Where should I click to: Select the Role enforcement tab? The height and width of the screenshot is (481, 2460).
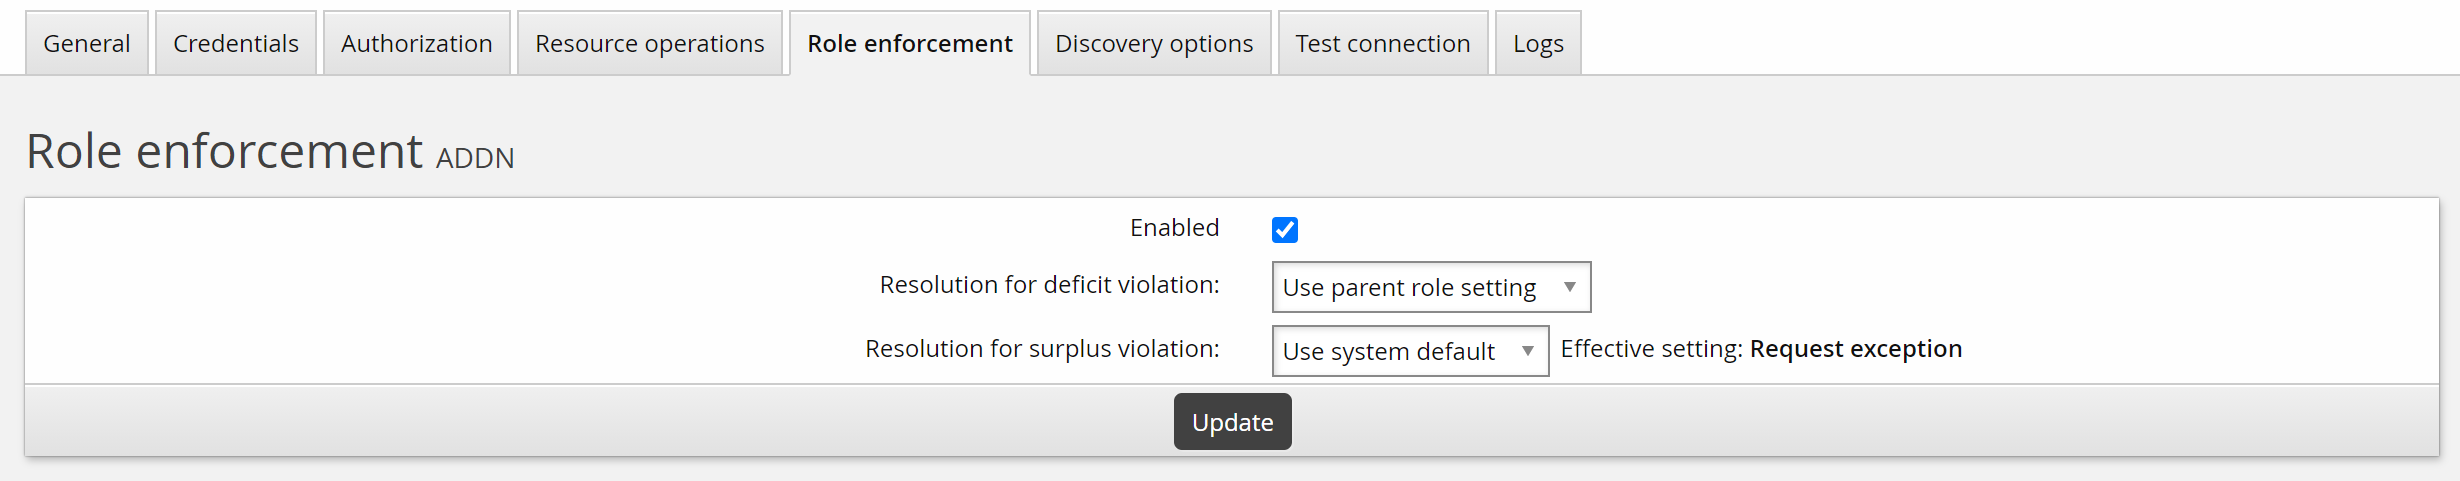click(x=910, y=44)
